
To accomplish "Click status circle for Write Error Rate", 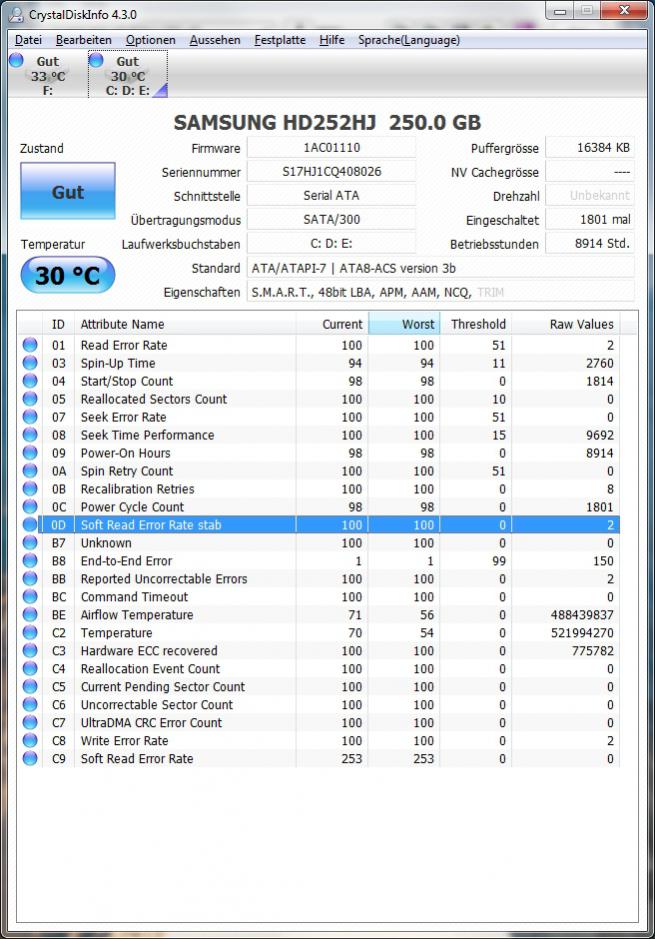I will (x=30, y=740).
